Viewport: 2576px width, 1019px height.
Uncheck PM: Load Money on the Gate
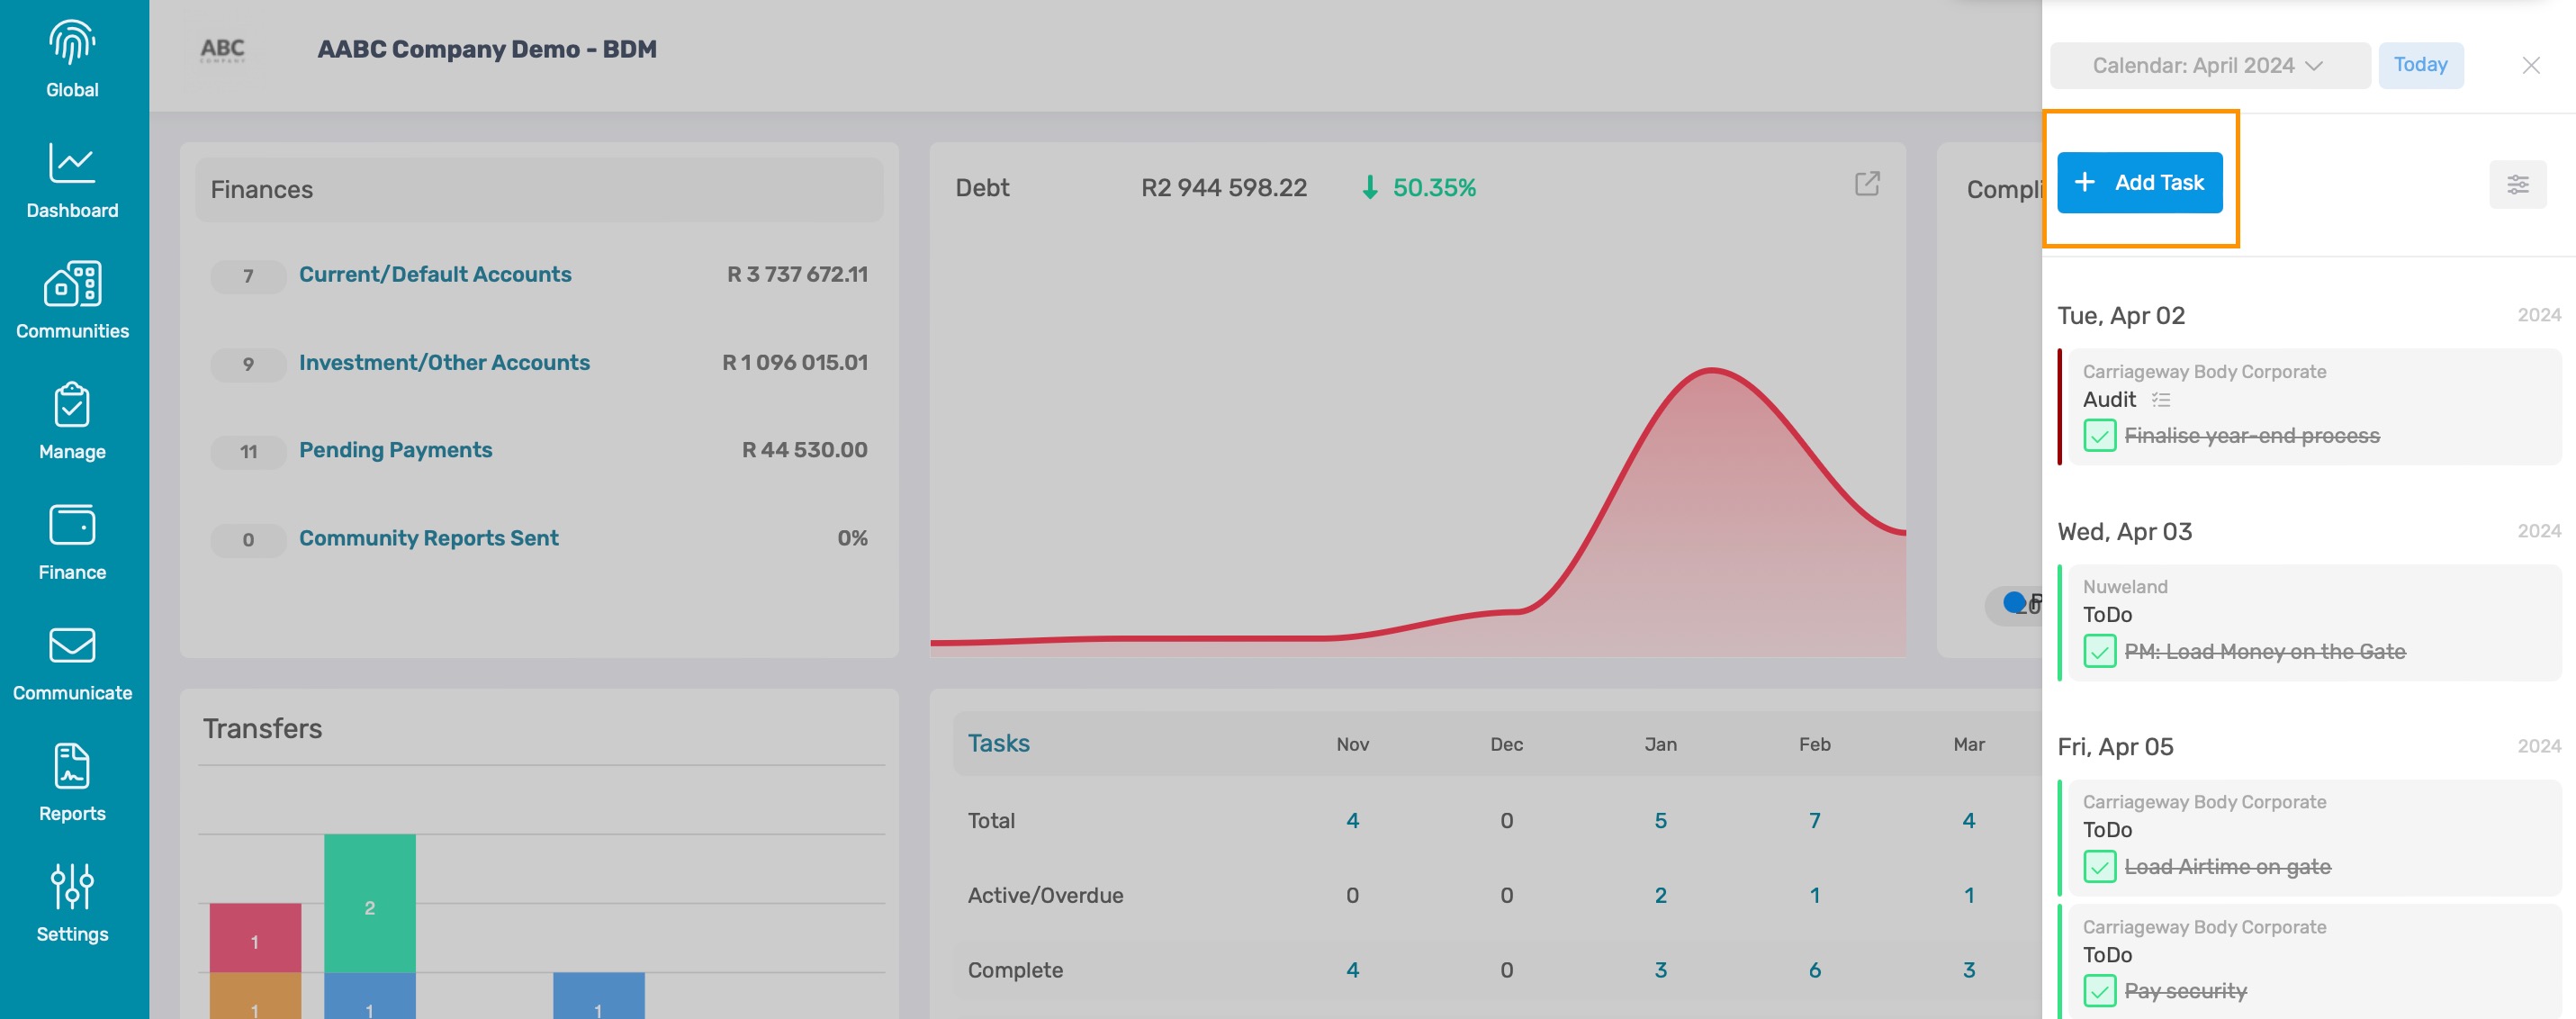[2099, 652]
